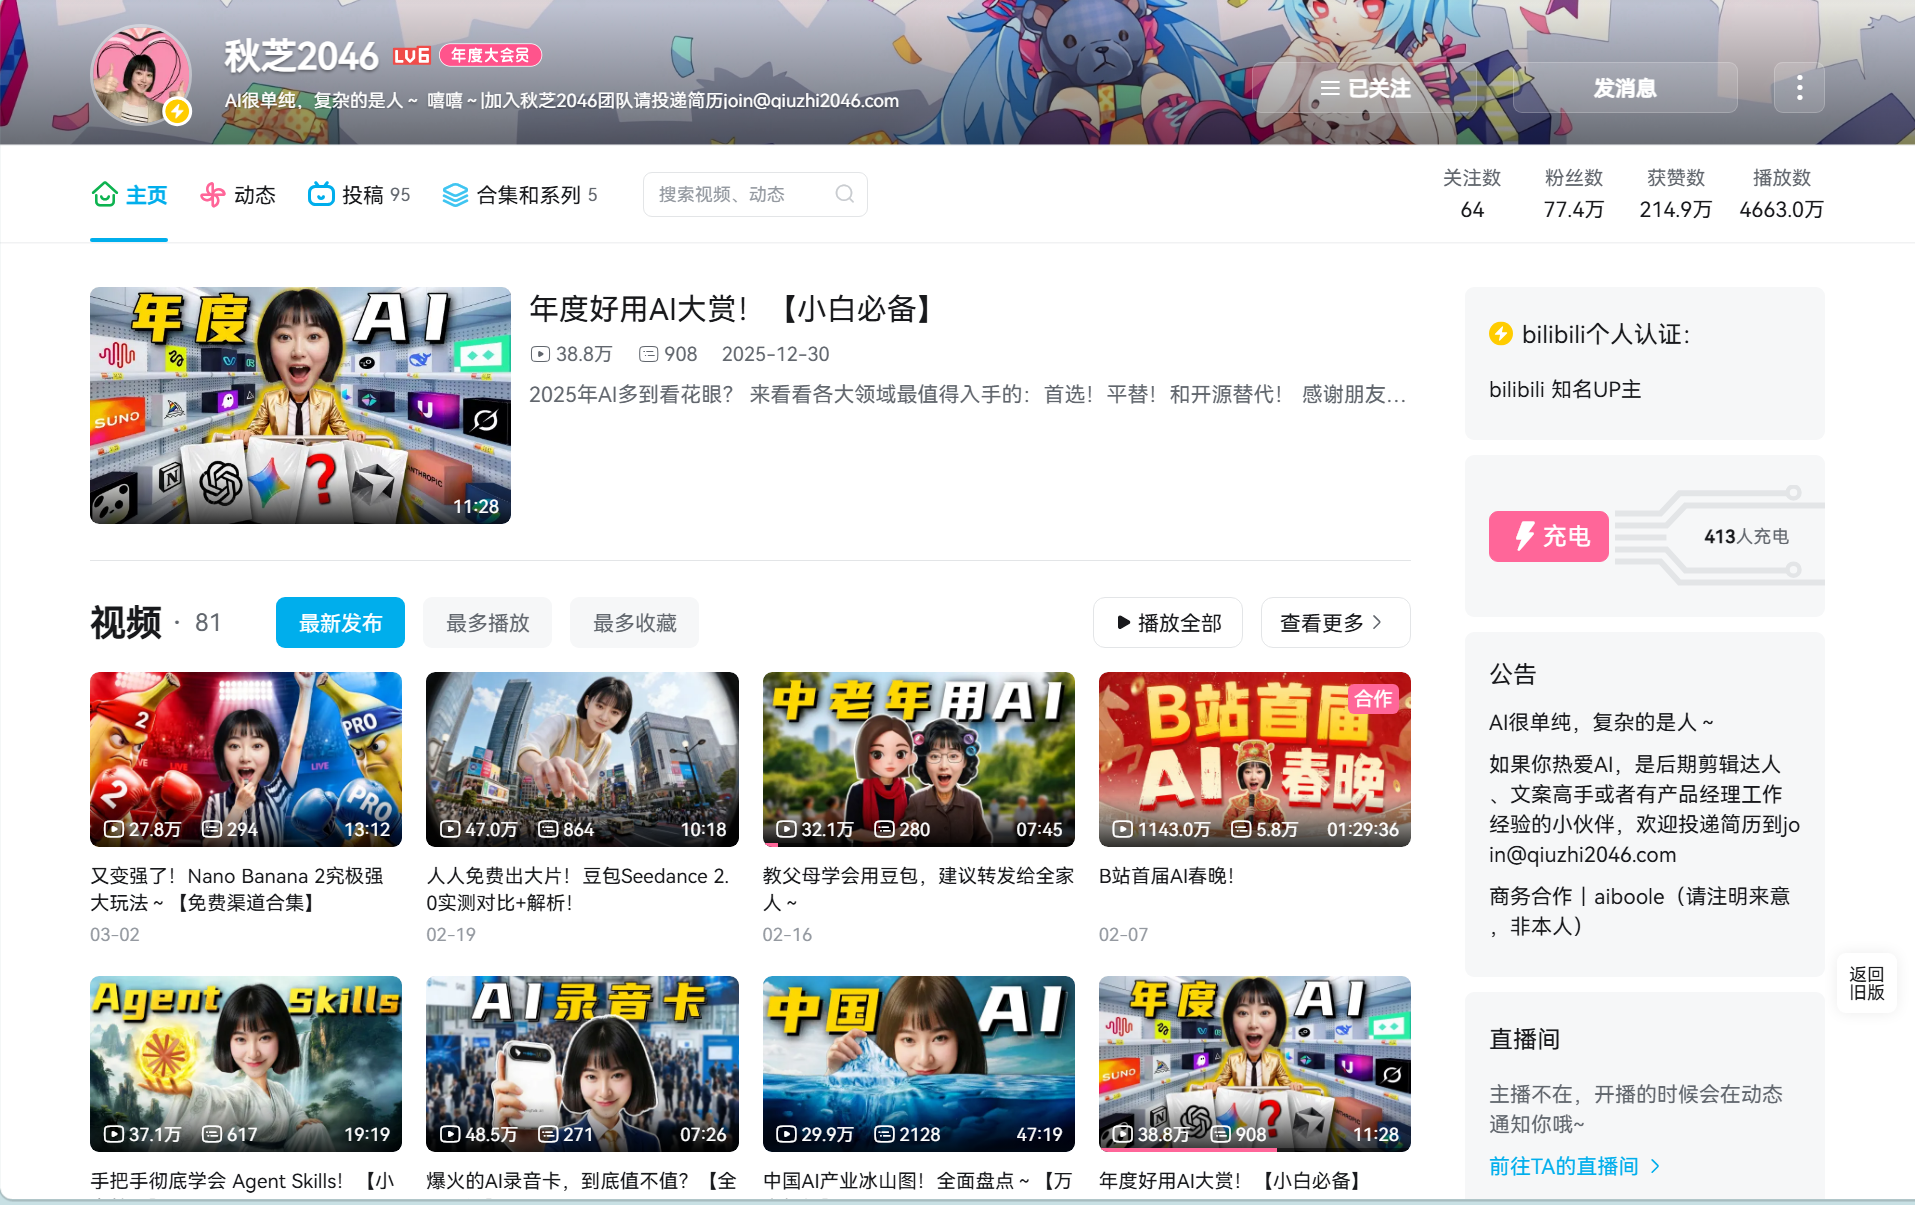The width and height of the screenshot is (1915, 1205).
Task: Open the featured title 年度好用AI大赏!【小白必备】
Action: [x=734, y=309]
